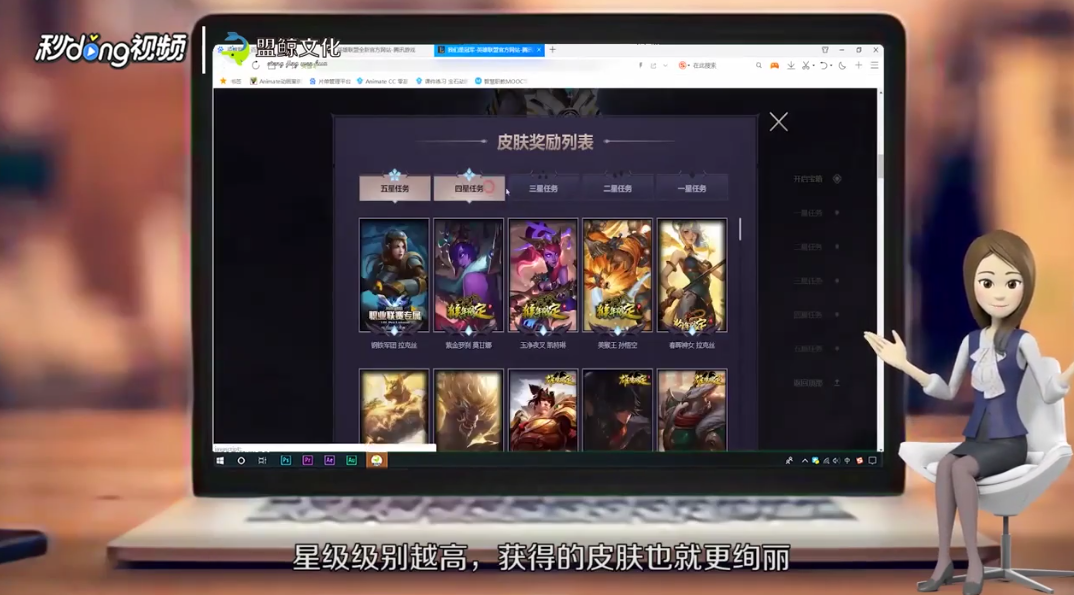Close the skin reward list popup
The image size is (1074, 595).
(x=778, y=122)
